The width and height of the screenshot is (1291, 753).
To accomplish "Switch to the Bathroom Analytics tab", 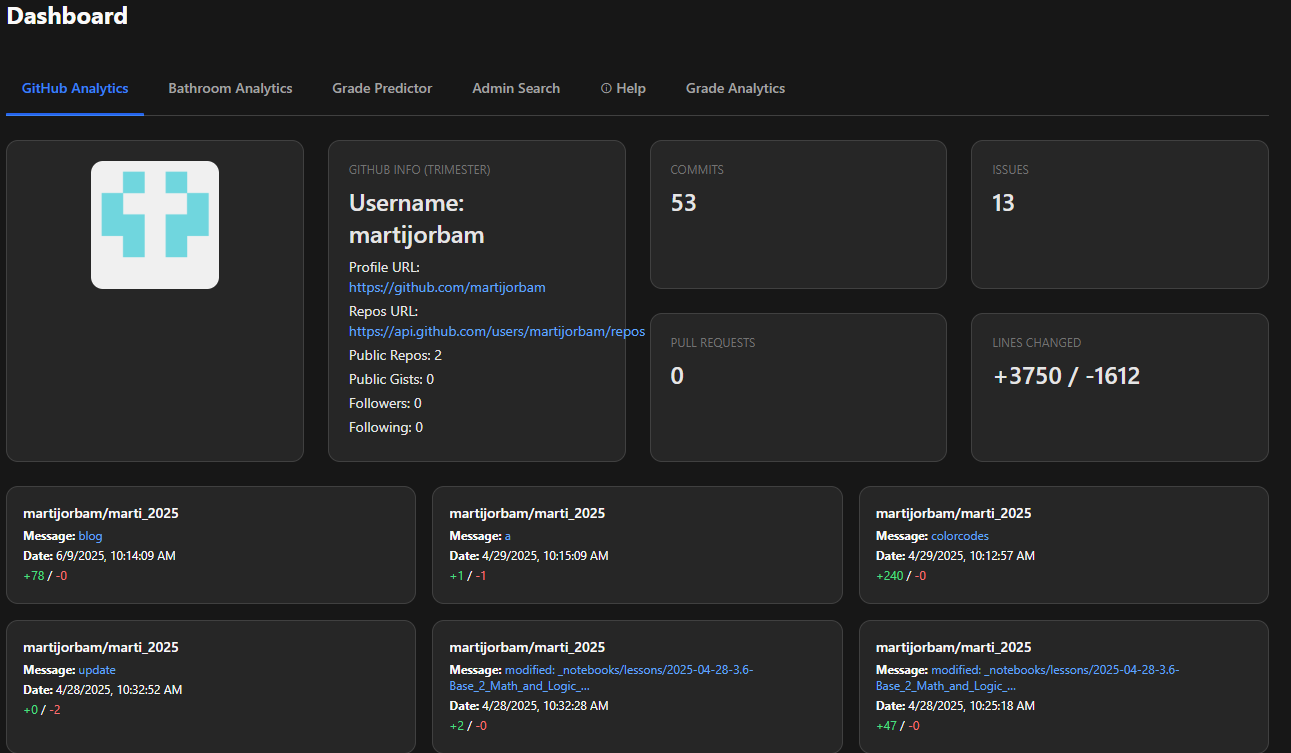I will (230, 88).
